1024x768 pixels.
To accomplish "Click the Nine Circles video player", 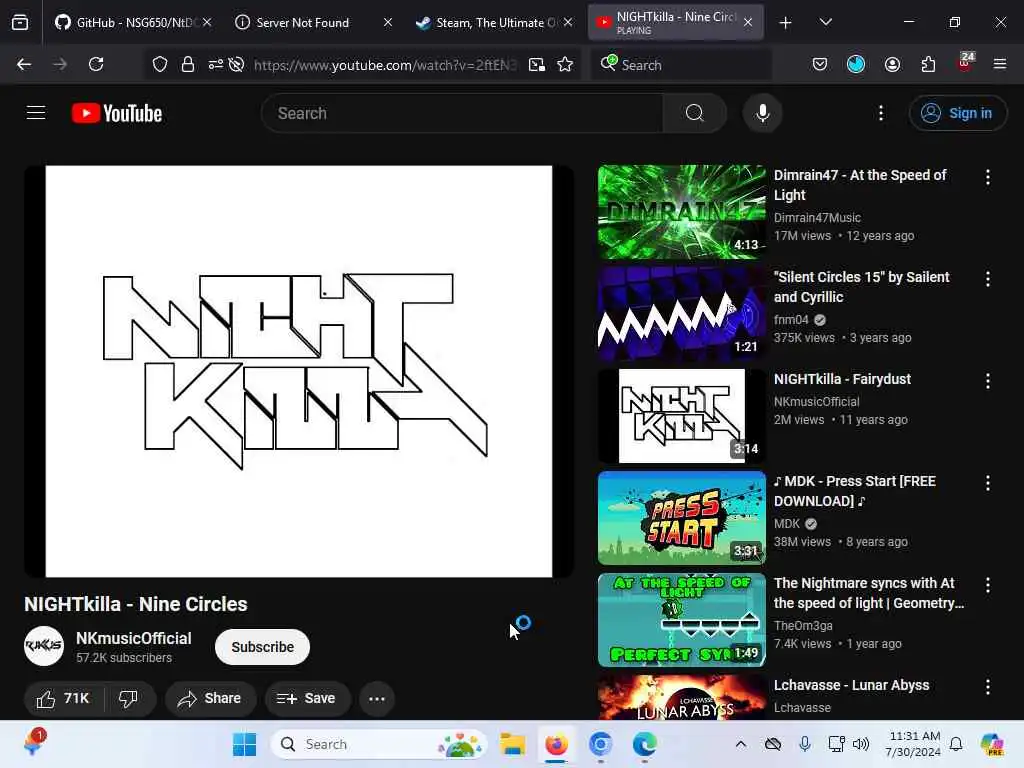I will (298, 371).
